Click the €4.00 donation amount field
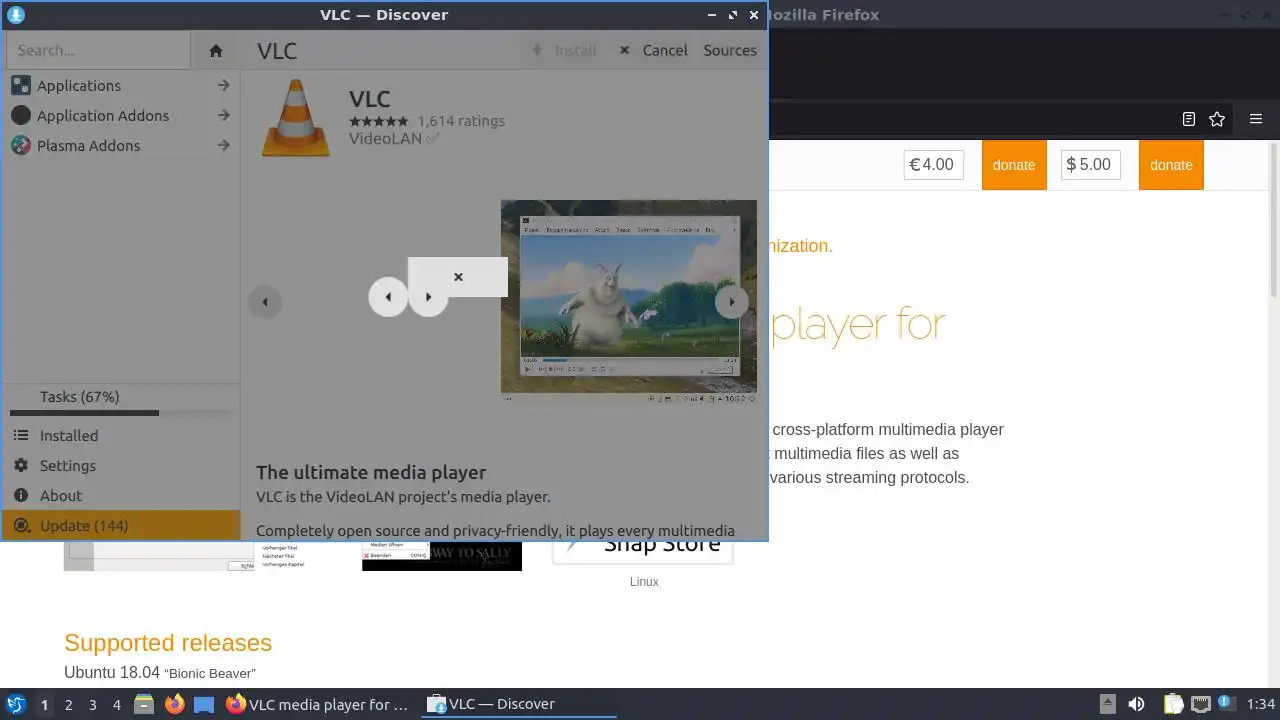1280x720 pixels. click(x=933, y=165)
